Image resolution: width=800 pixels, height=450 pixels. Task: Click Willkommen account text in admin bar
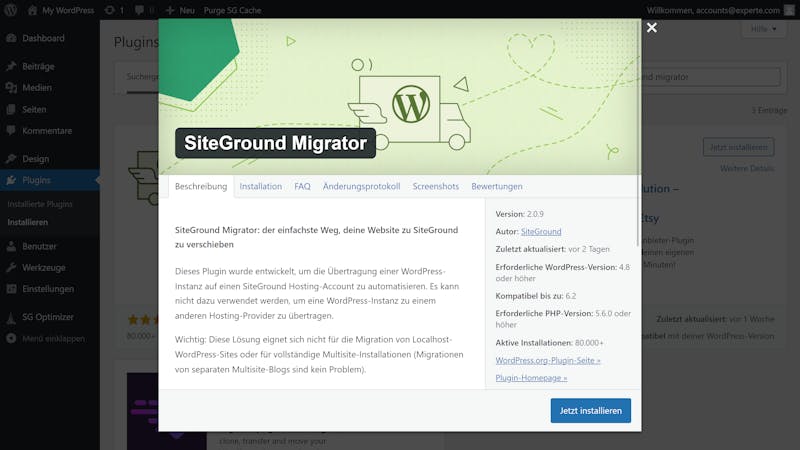point(713,10)
